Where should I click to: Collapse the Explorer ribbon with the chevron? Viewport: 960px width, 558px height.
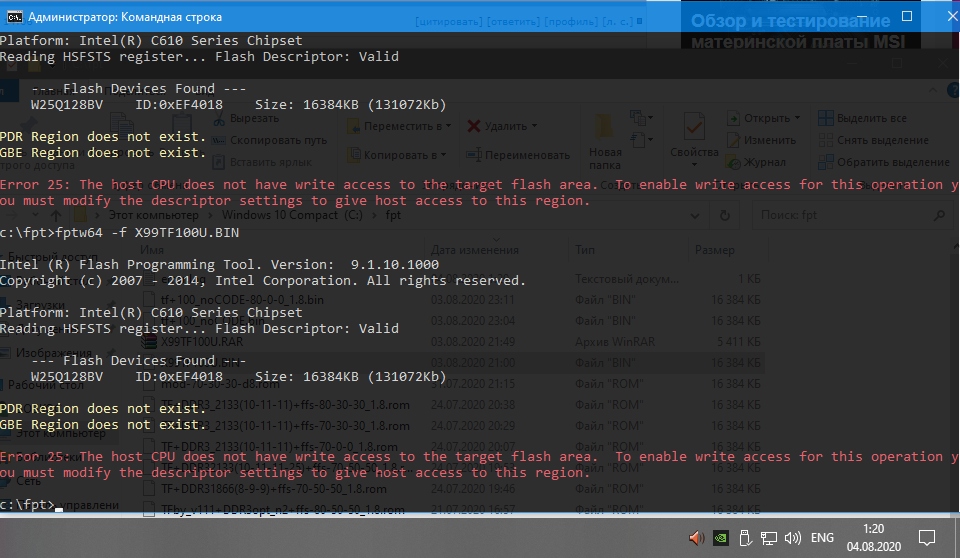coord(932,91)
